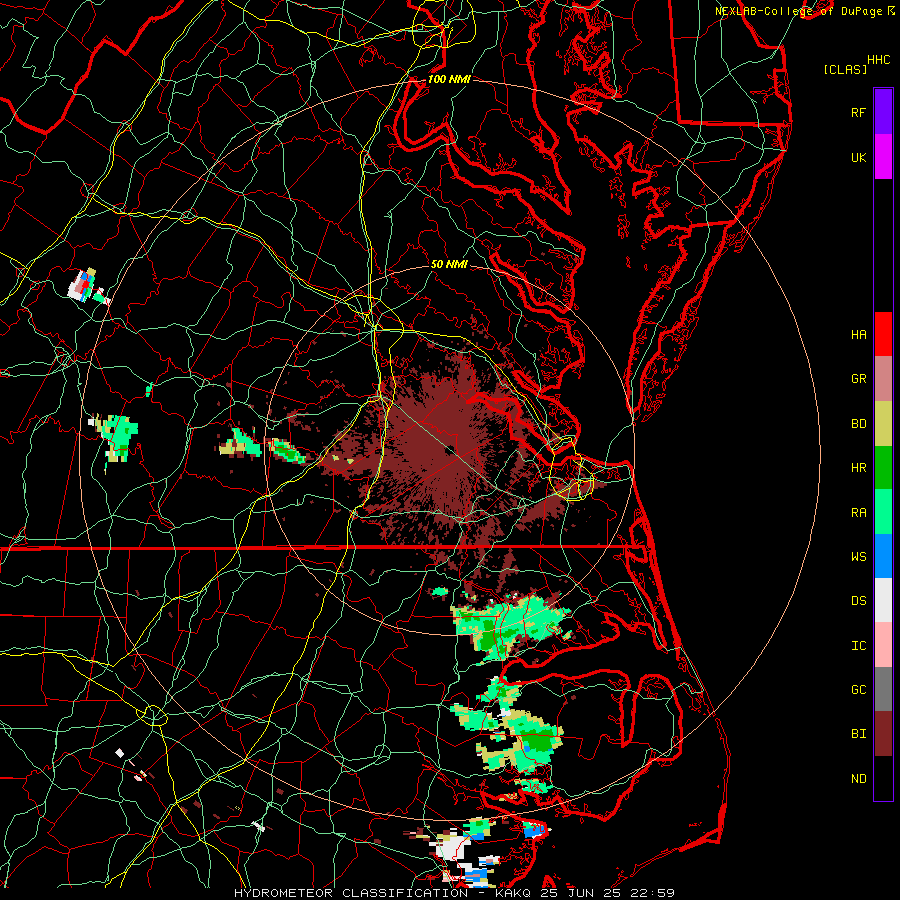
Task: Click the IC legend label
Action: pyautogui.click(x=858, y=646)
